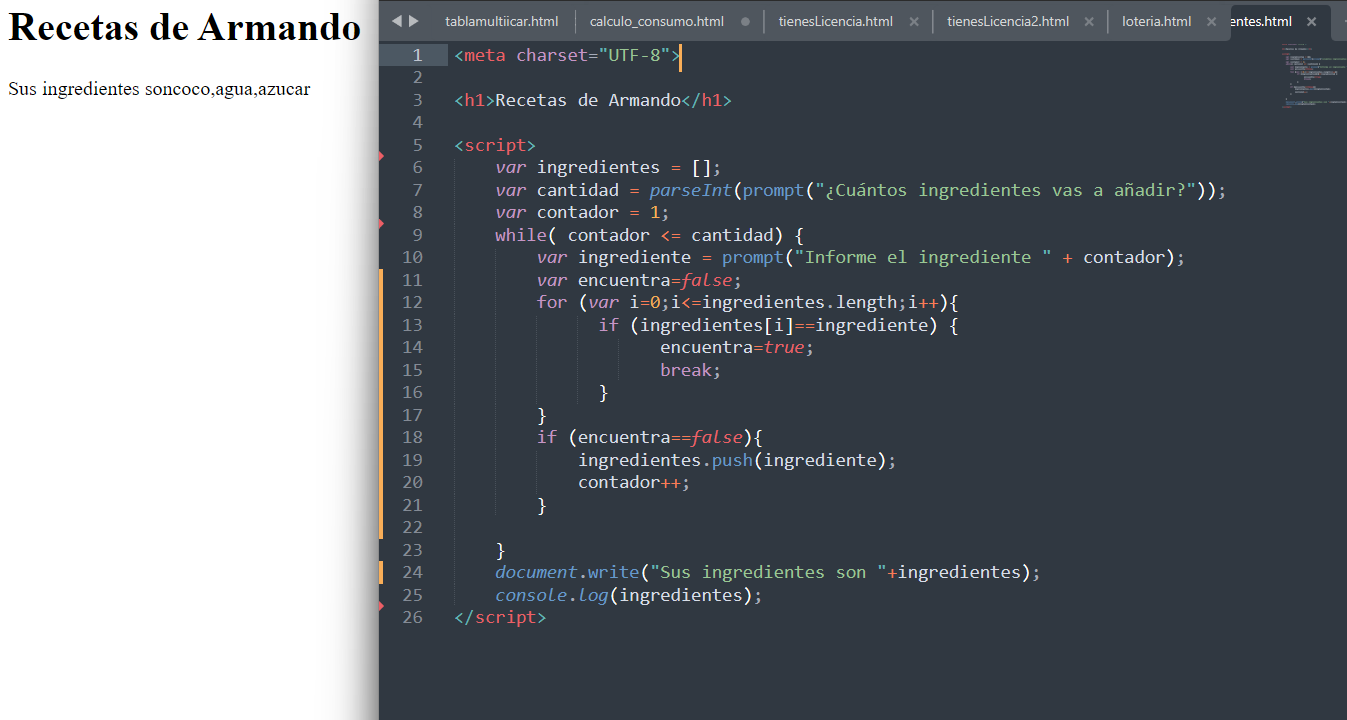This screenshot has height=720, width=1347.
Task: Place cursor on 'UTF-8' in the meta tag
Action: click(634, 55)
